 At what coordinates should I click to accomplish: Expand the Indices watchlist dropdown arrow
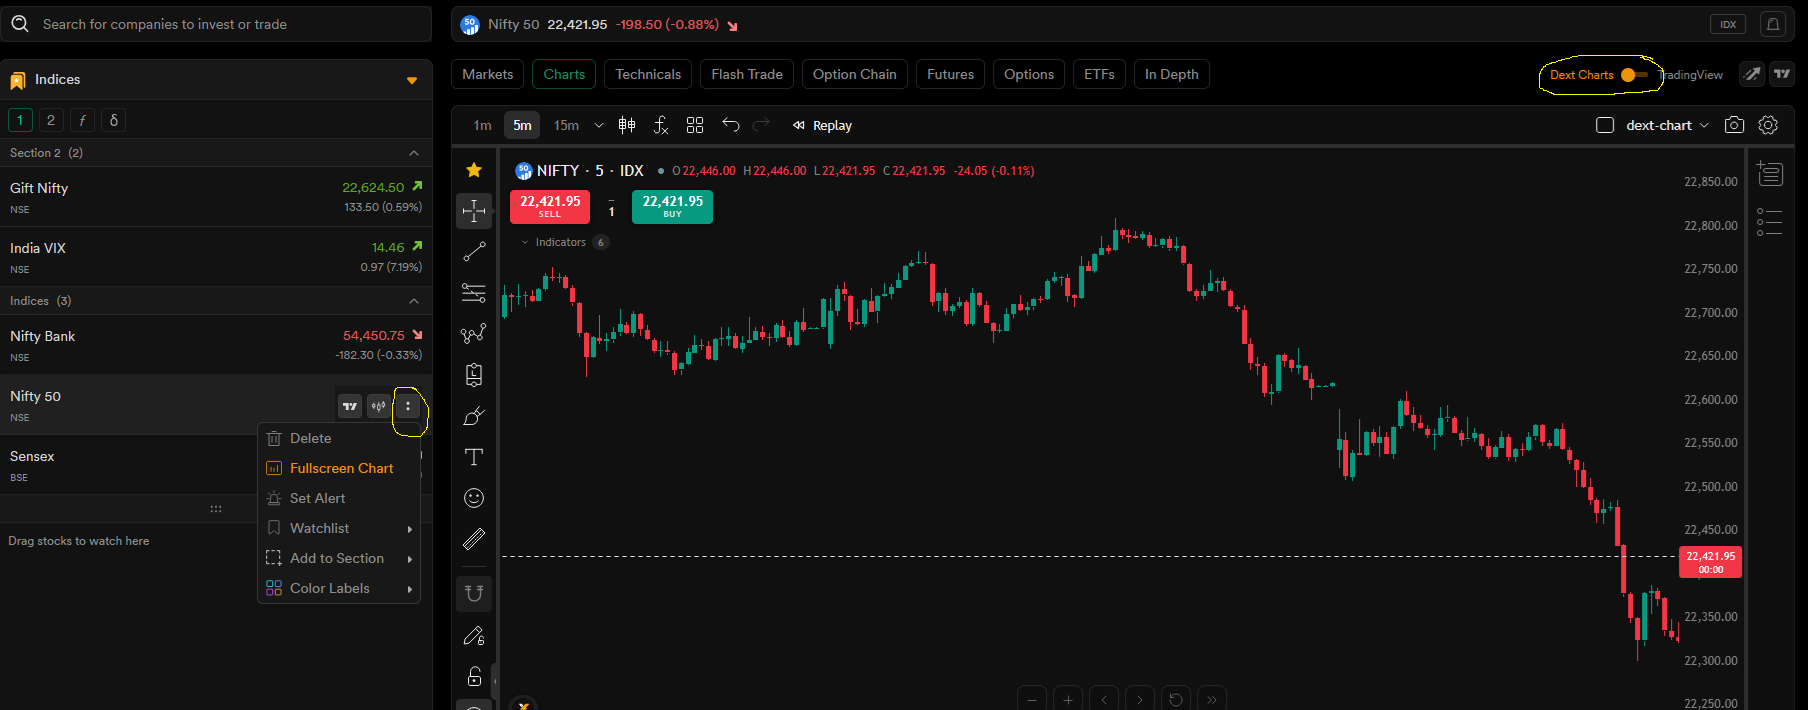pyautogui.click(x=412, y=80)
